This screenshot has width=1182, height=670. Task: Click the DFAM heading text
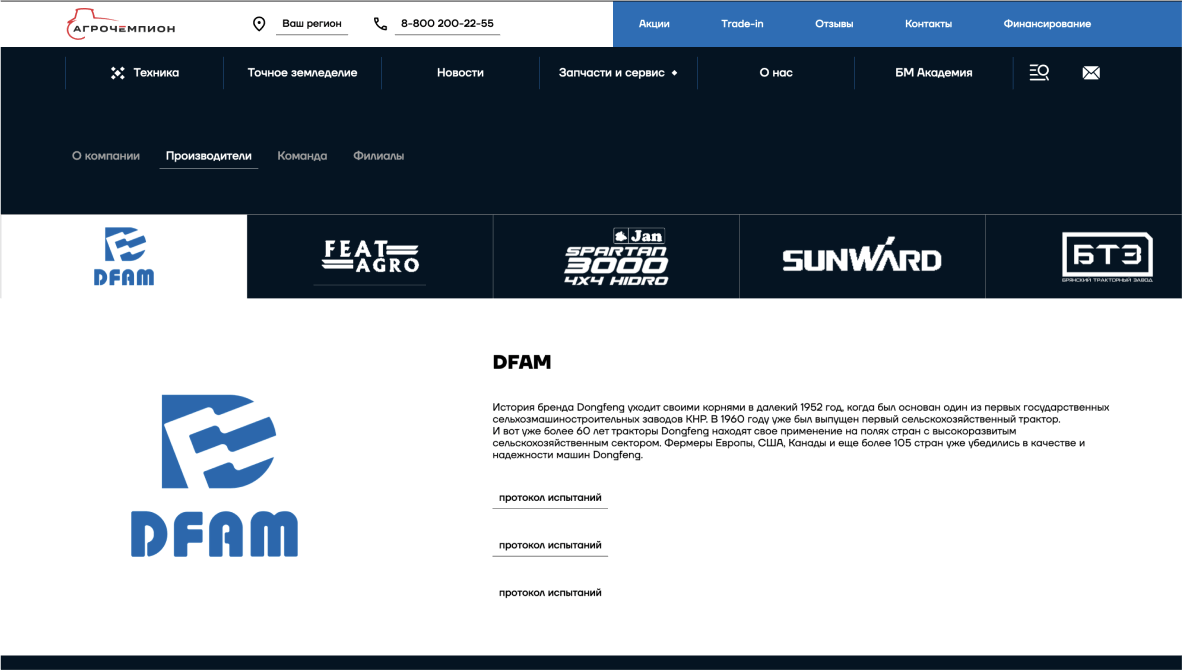522,363
